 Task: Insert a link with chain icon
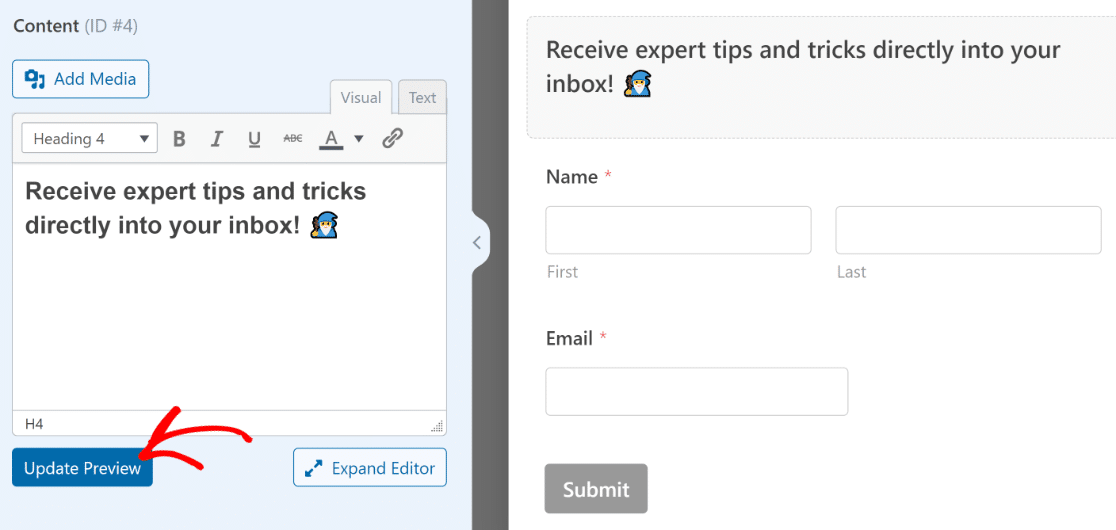[x=393, y=139]
